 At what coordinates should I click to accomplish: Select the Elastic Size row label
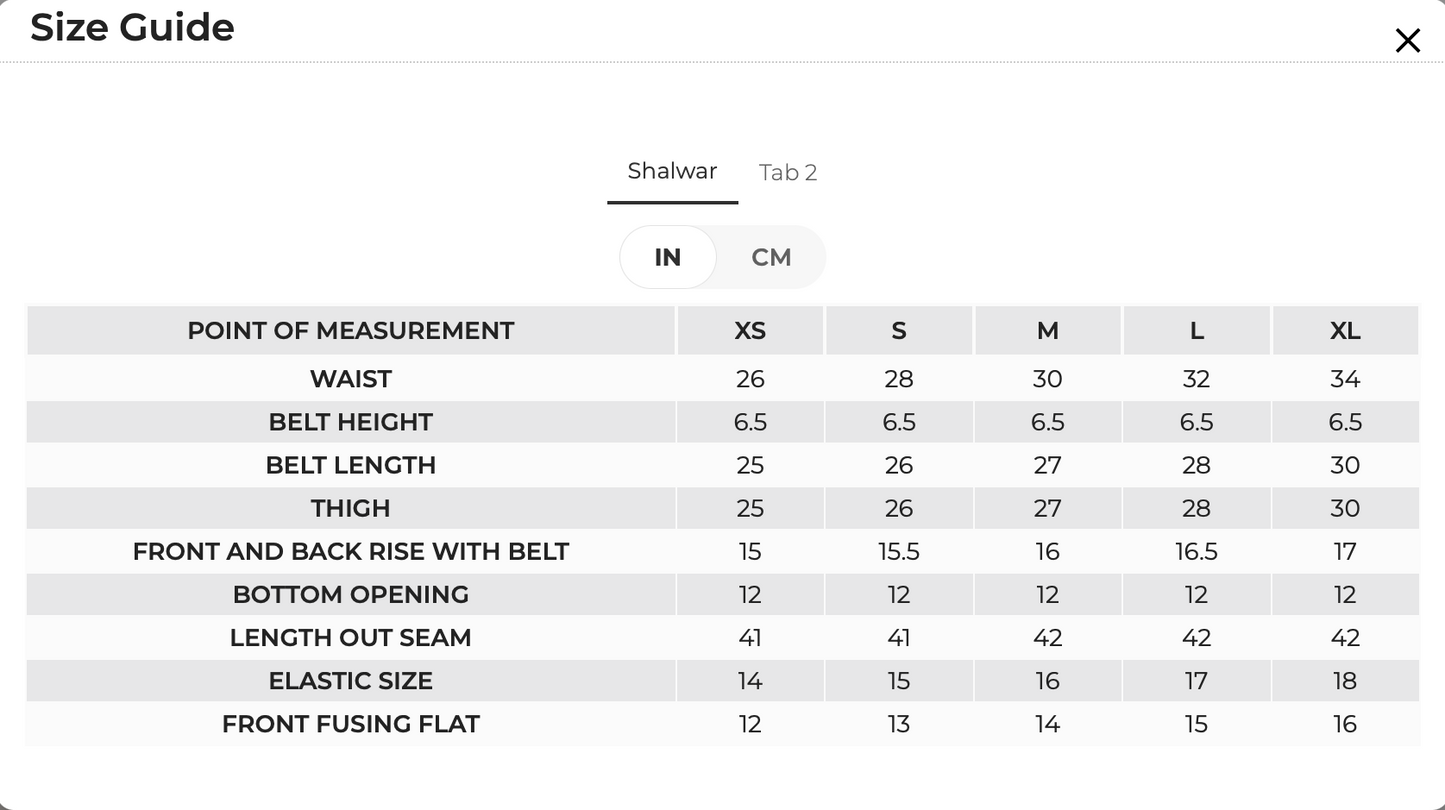(351, 680)
